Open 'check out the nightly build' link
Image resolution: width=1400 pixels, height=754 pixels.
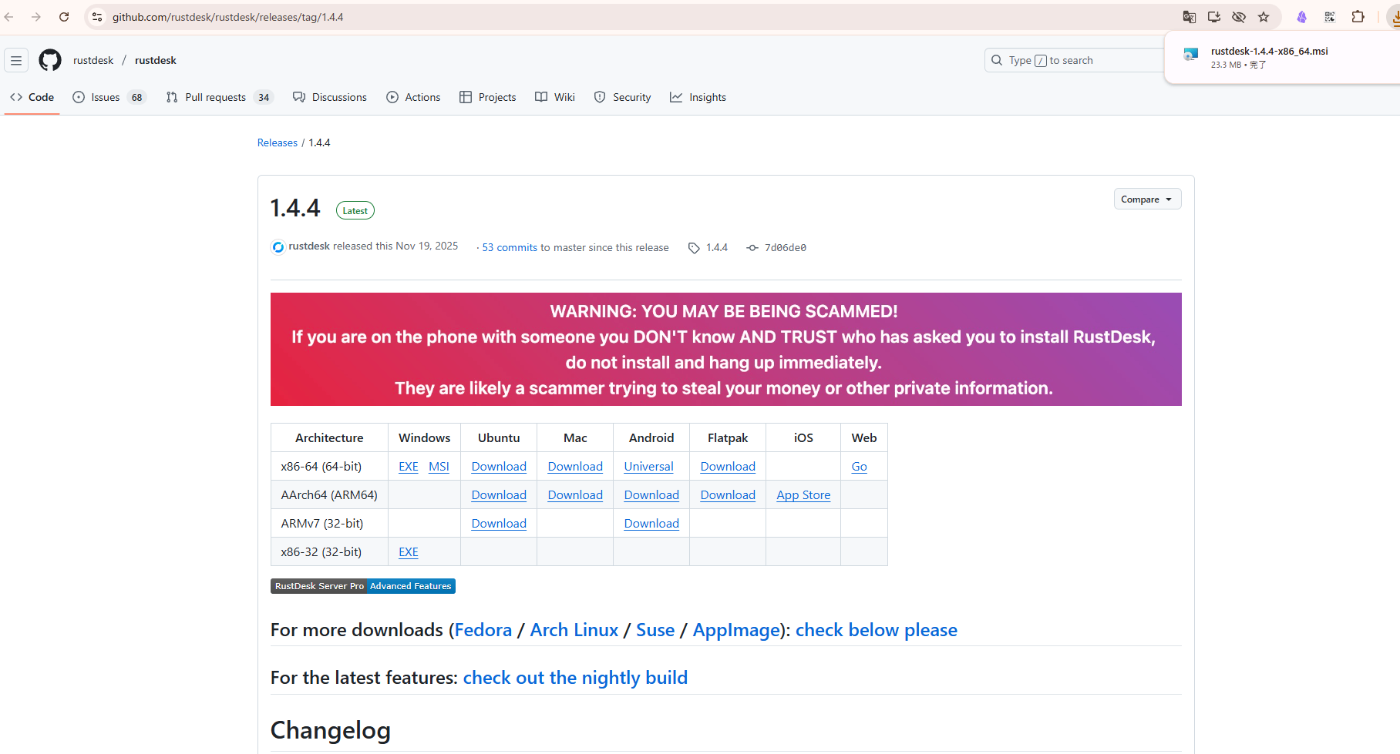[575, 678]
